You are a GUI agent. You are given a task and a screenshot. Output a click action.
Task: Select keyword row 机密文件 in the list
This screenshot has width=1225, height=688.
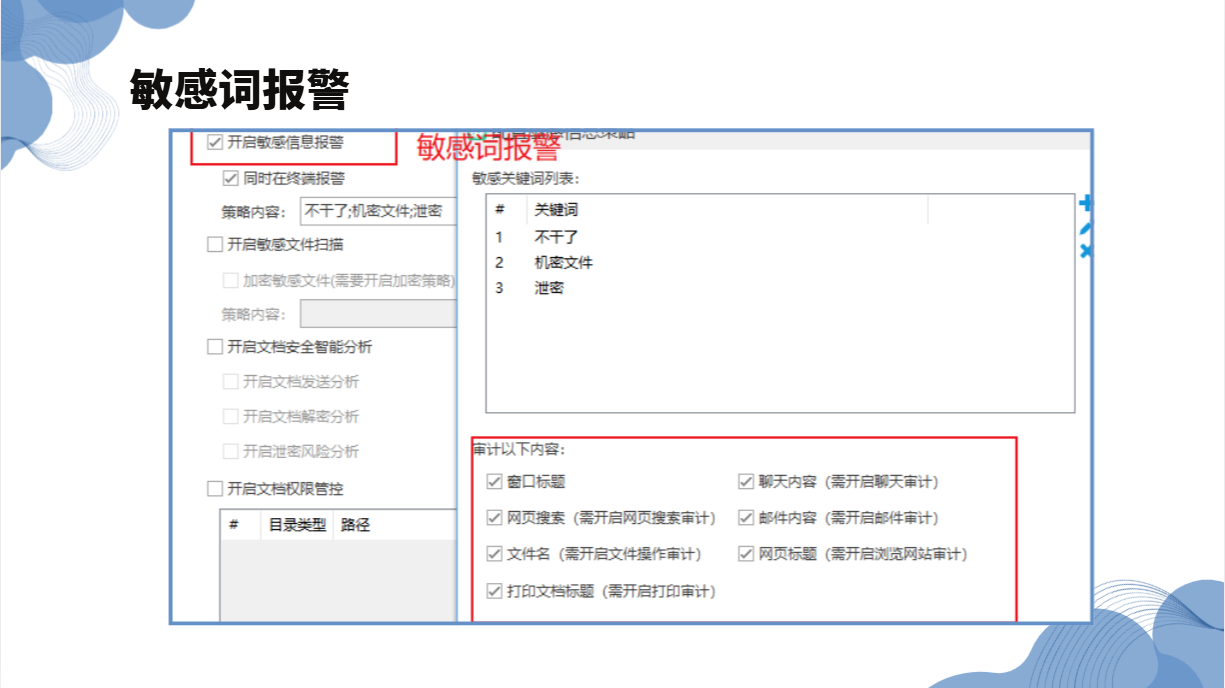tap(563, 262)
